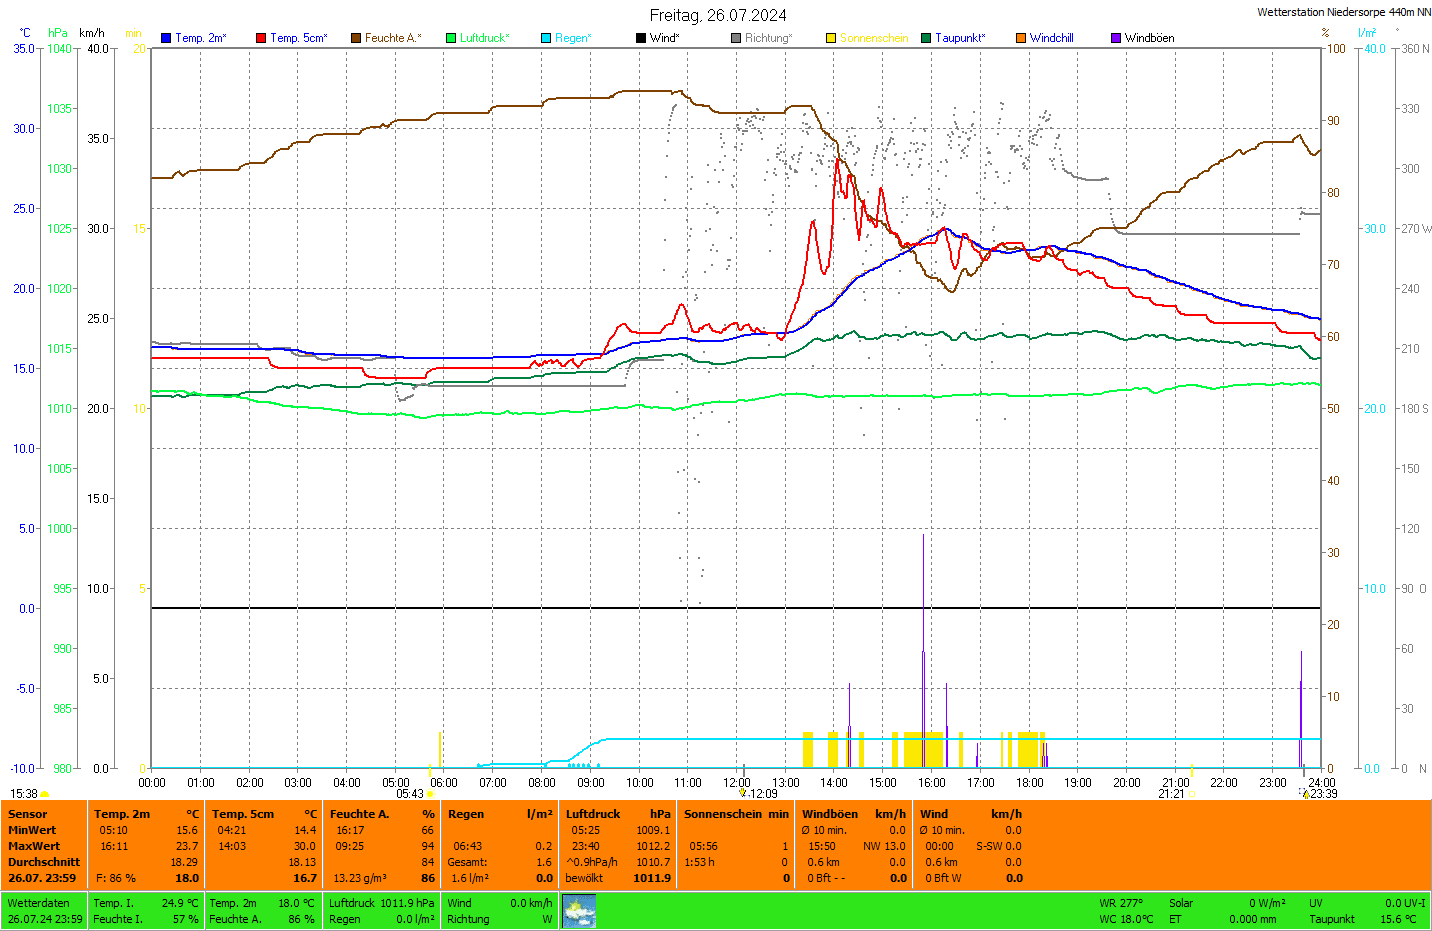
Task: Click the Luftdruck legend label
Action: (485, 38)
